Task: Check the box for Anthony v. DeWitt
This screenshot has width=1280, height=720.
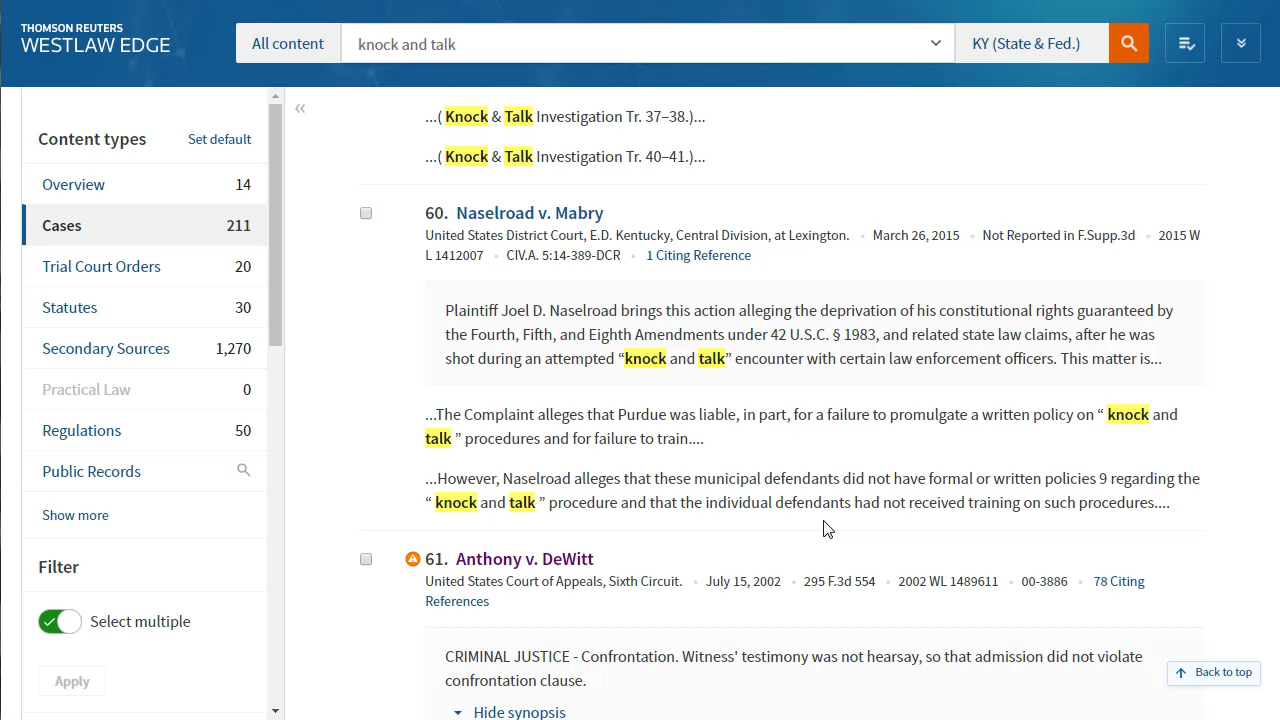Action: point(366,559)
